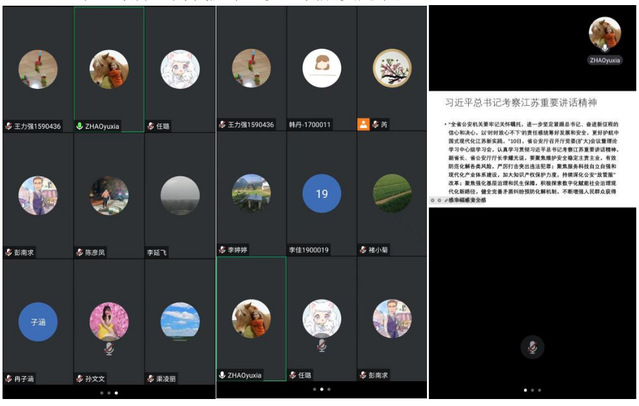This screenshot has height=406, width=639.
Task: Click the mic icon next to 李婷婷's name
Action: click(223, 251)
